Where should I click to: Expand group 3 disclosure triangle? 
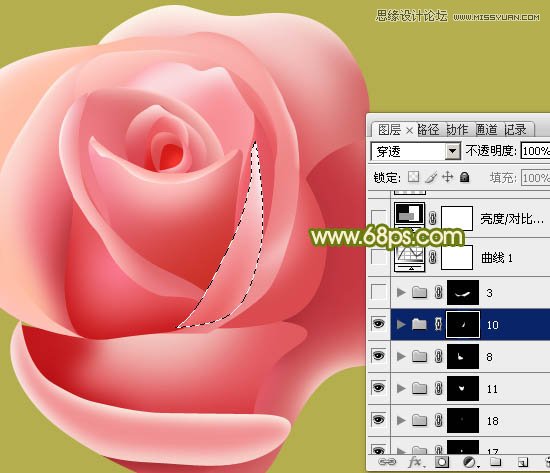coord(400,292)
